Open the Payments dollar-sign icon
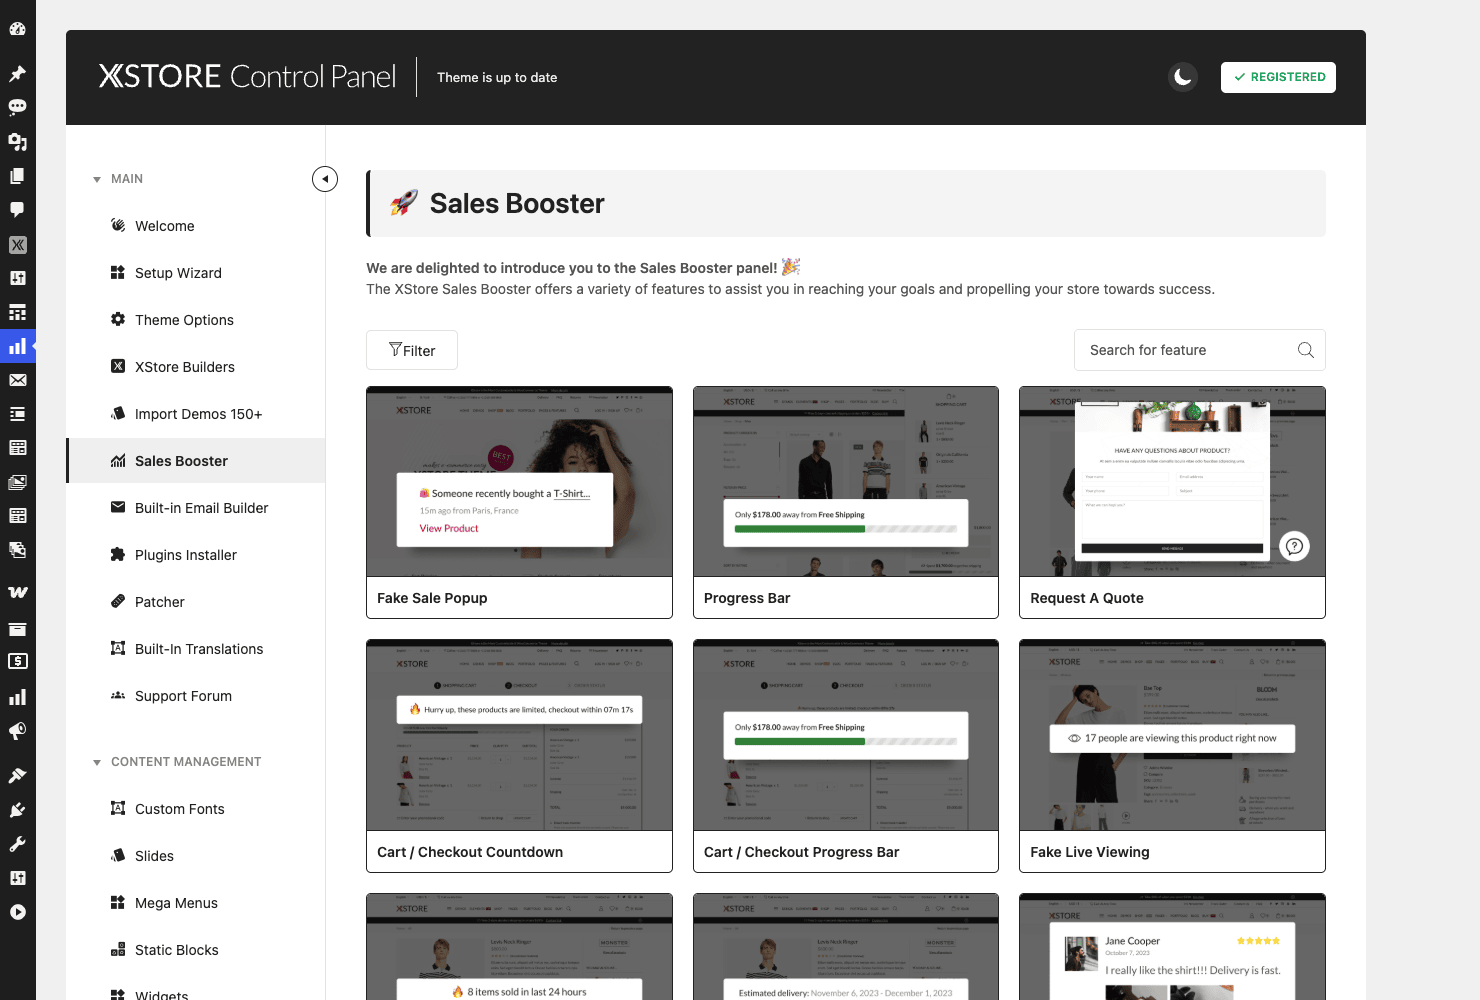 [x=17, y=661]
